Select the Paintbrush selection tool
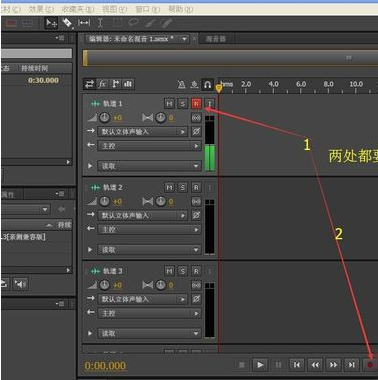Image resolution: width=378 pixels, height=380 pixels. pyautogui.click(x=150, y=23)
